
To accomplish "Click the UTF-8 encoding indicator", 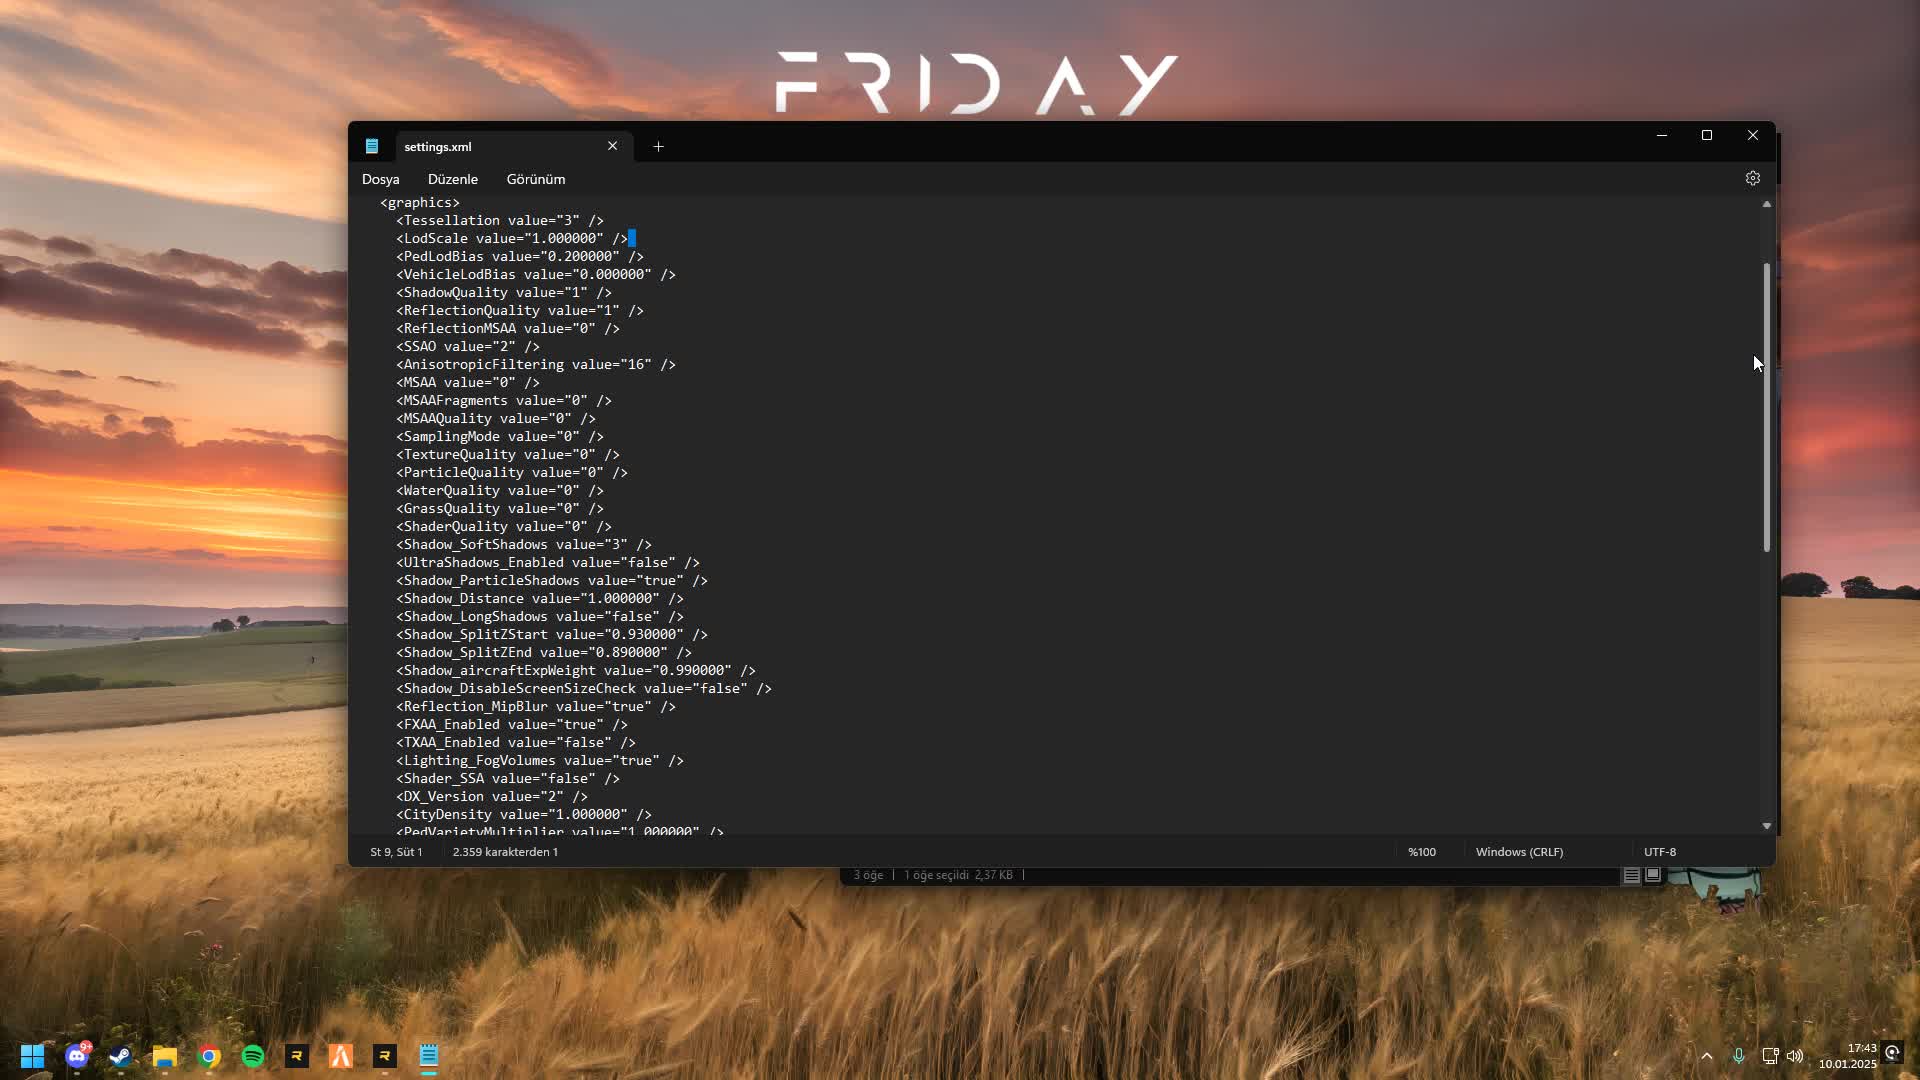I will [x=1660, y=852].
